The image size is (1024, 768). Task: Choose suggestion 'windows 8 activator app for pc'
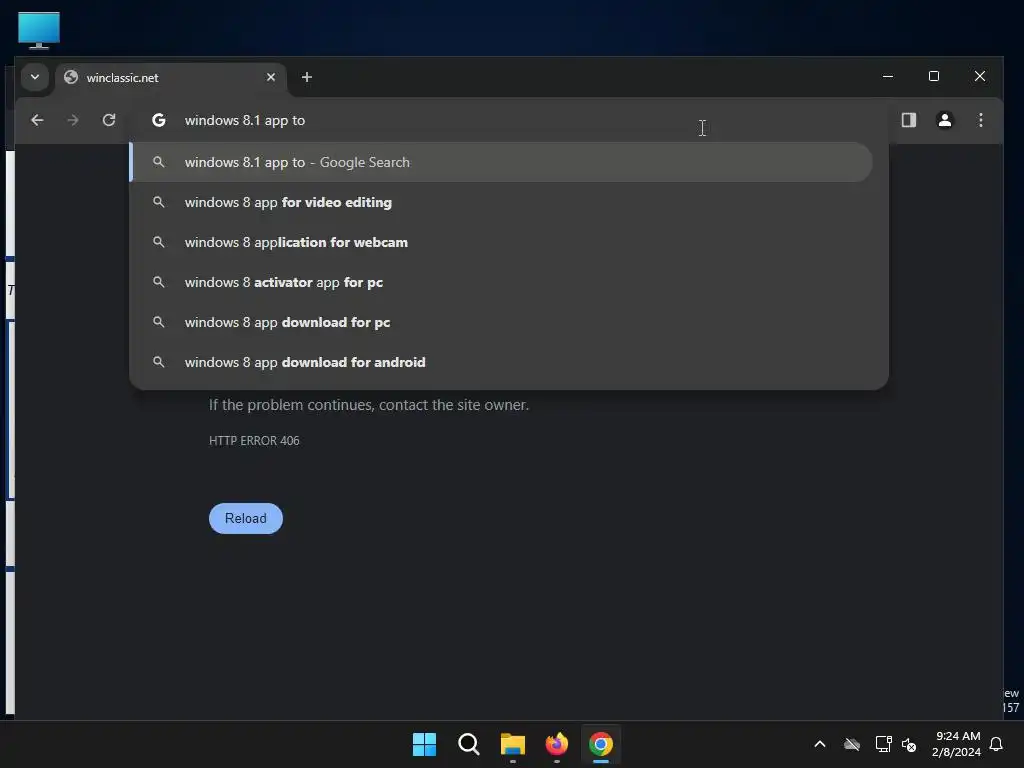coord(501,282)
